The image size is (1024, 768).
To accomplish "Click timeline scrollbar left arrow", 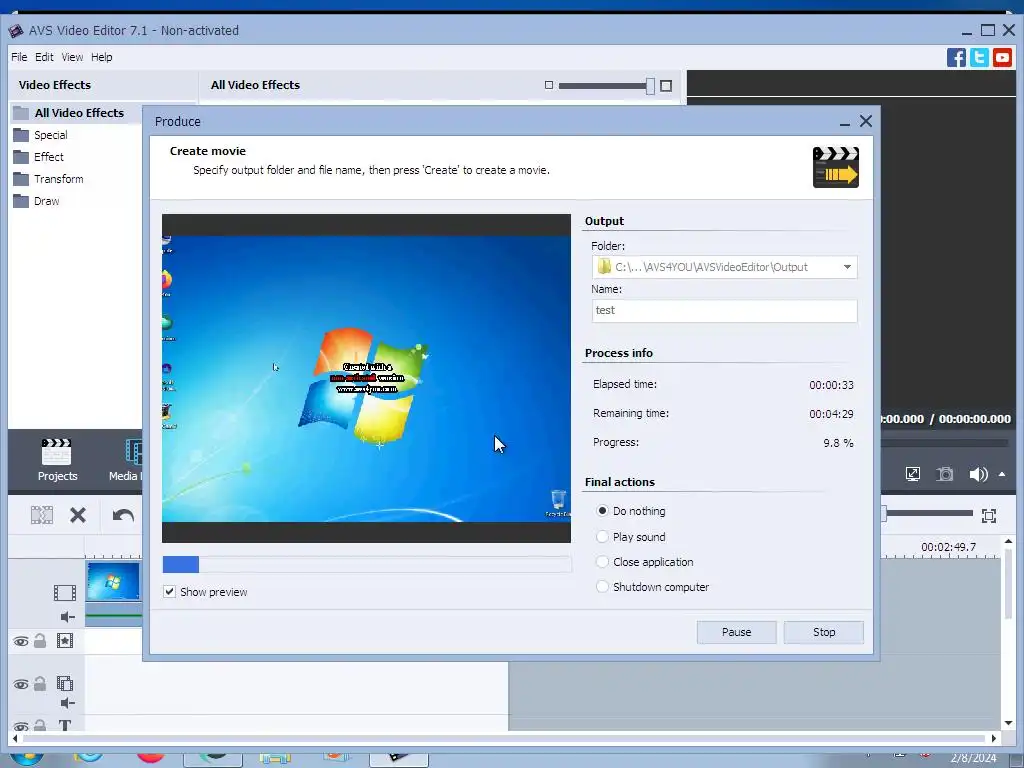I will pos(14,739).
